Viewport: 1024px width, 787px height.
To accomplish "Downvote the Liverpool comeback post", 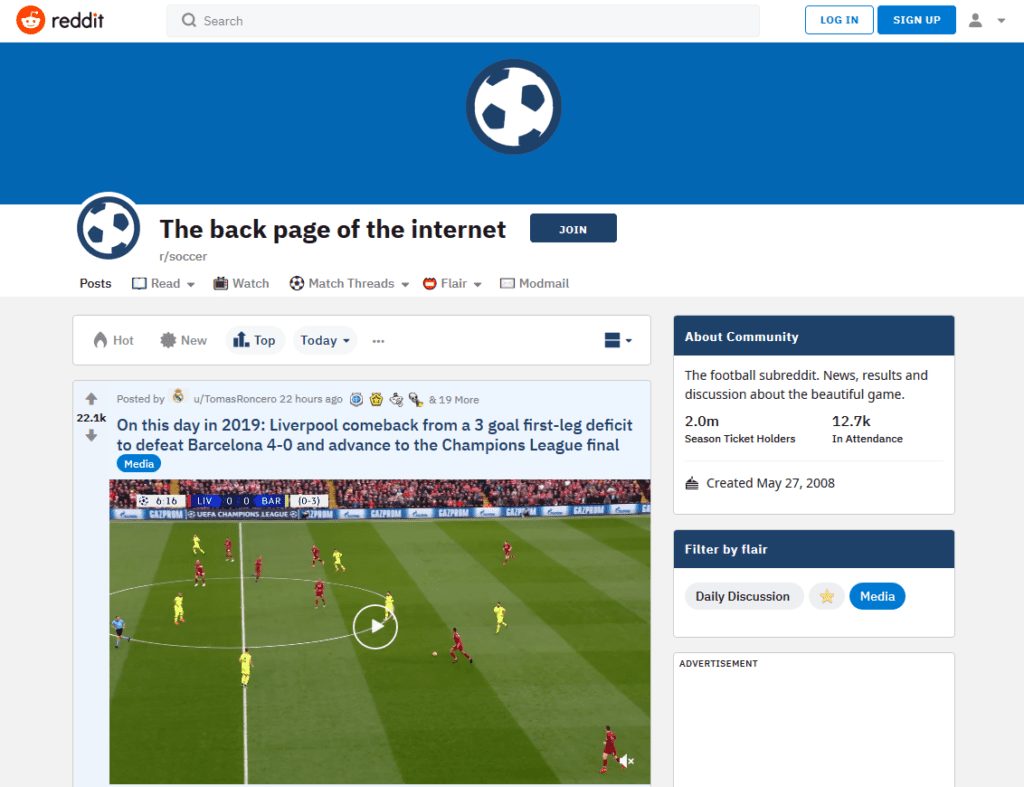I will (x=91, y=436).
